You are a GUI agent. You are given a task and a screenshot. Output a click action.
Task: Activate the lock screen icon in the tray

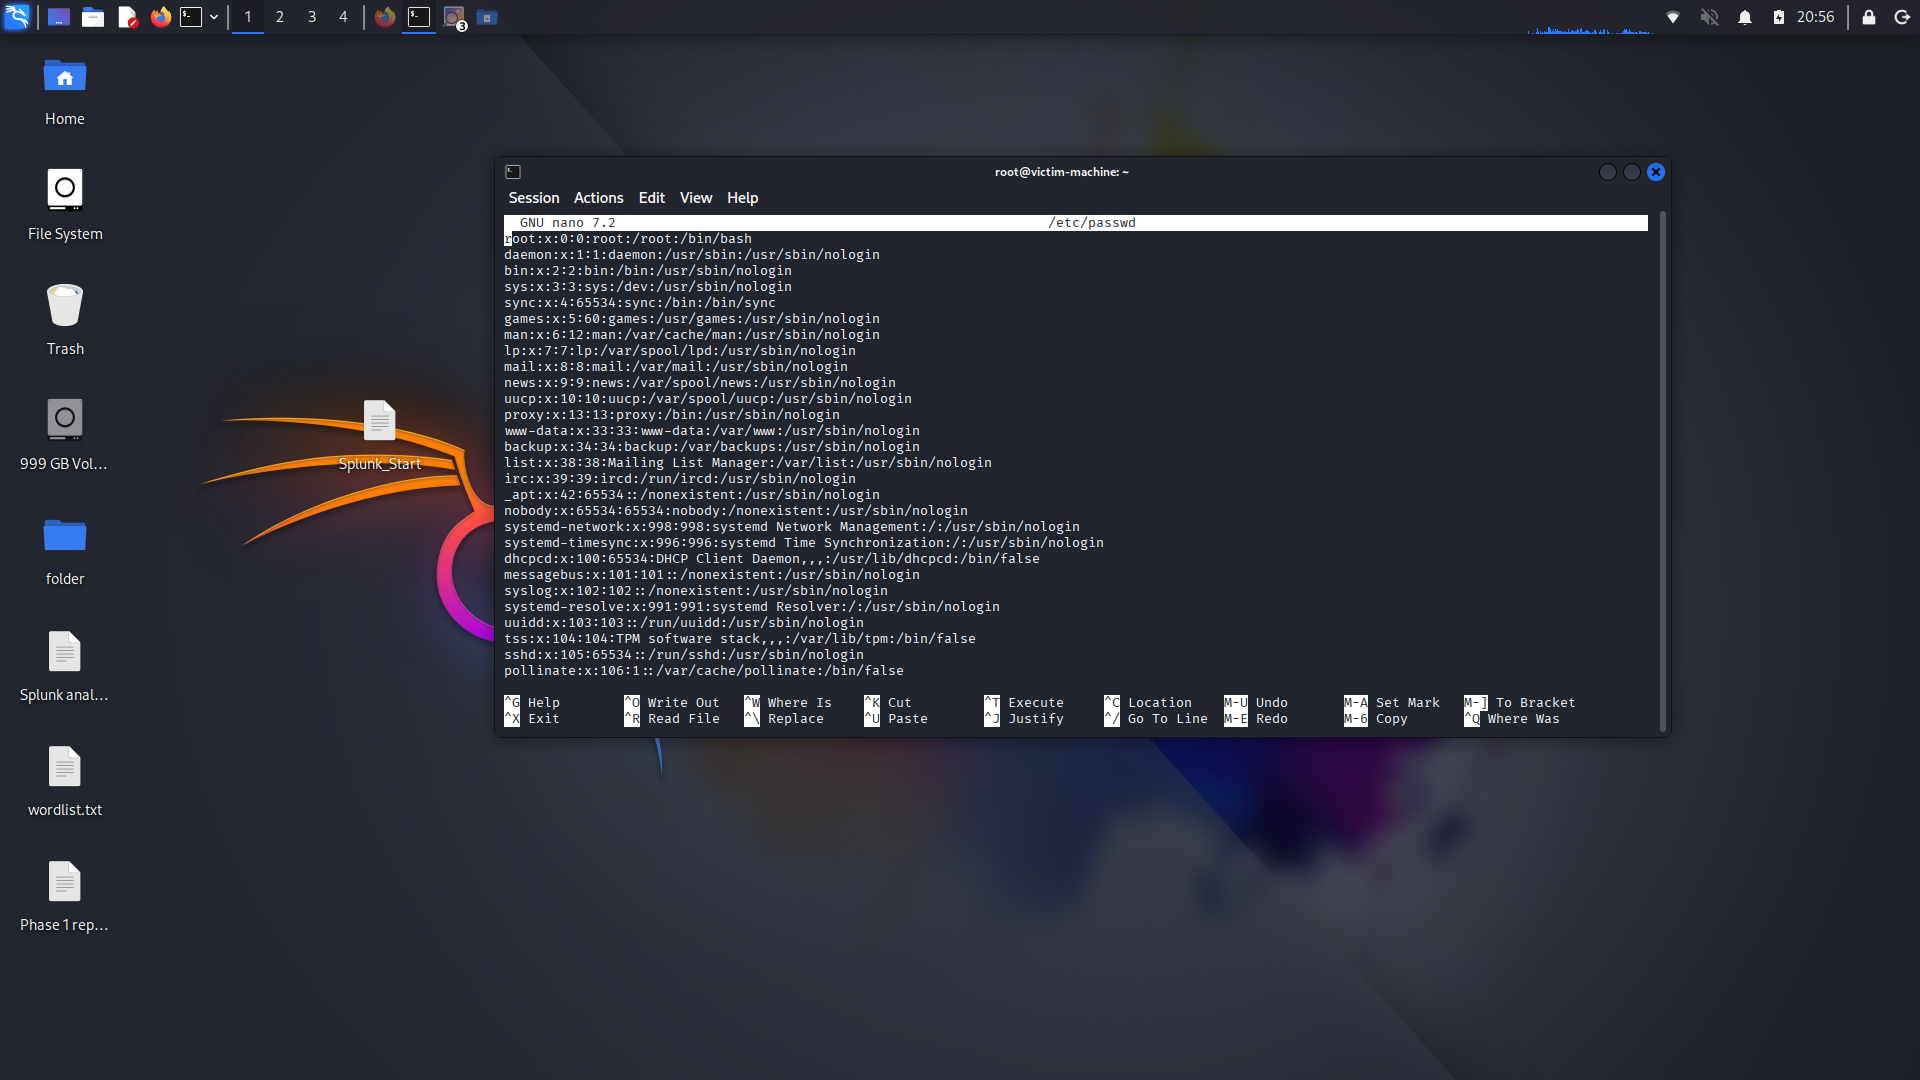click(1868, 17)
